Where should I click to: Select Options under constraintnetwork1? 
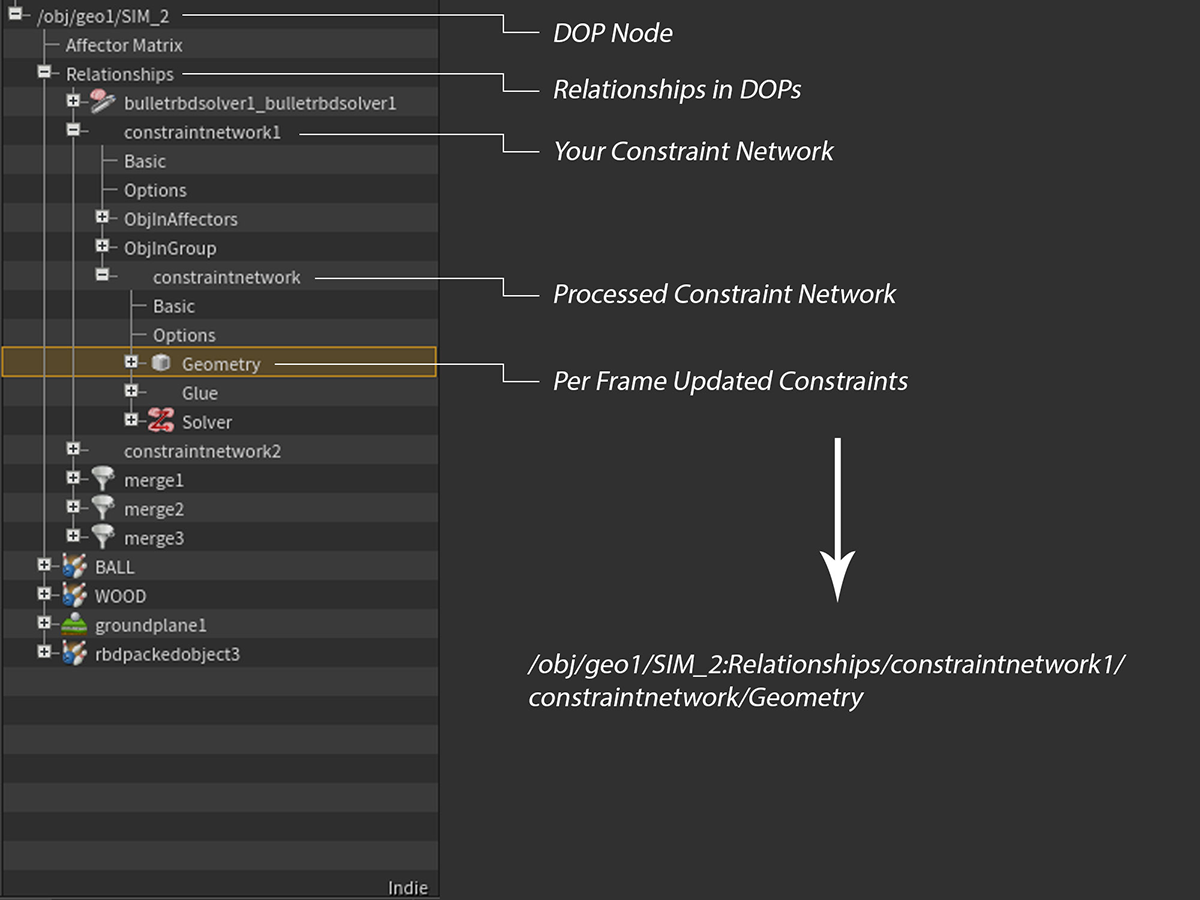click(x=155, y=190)
